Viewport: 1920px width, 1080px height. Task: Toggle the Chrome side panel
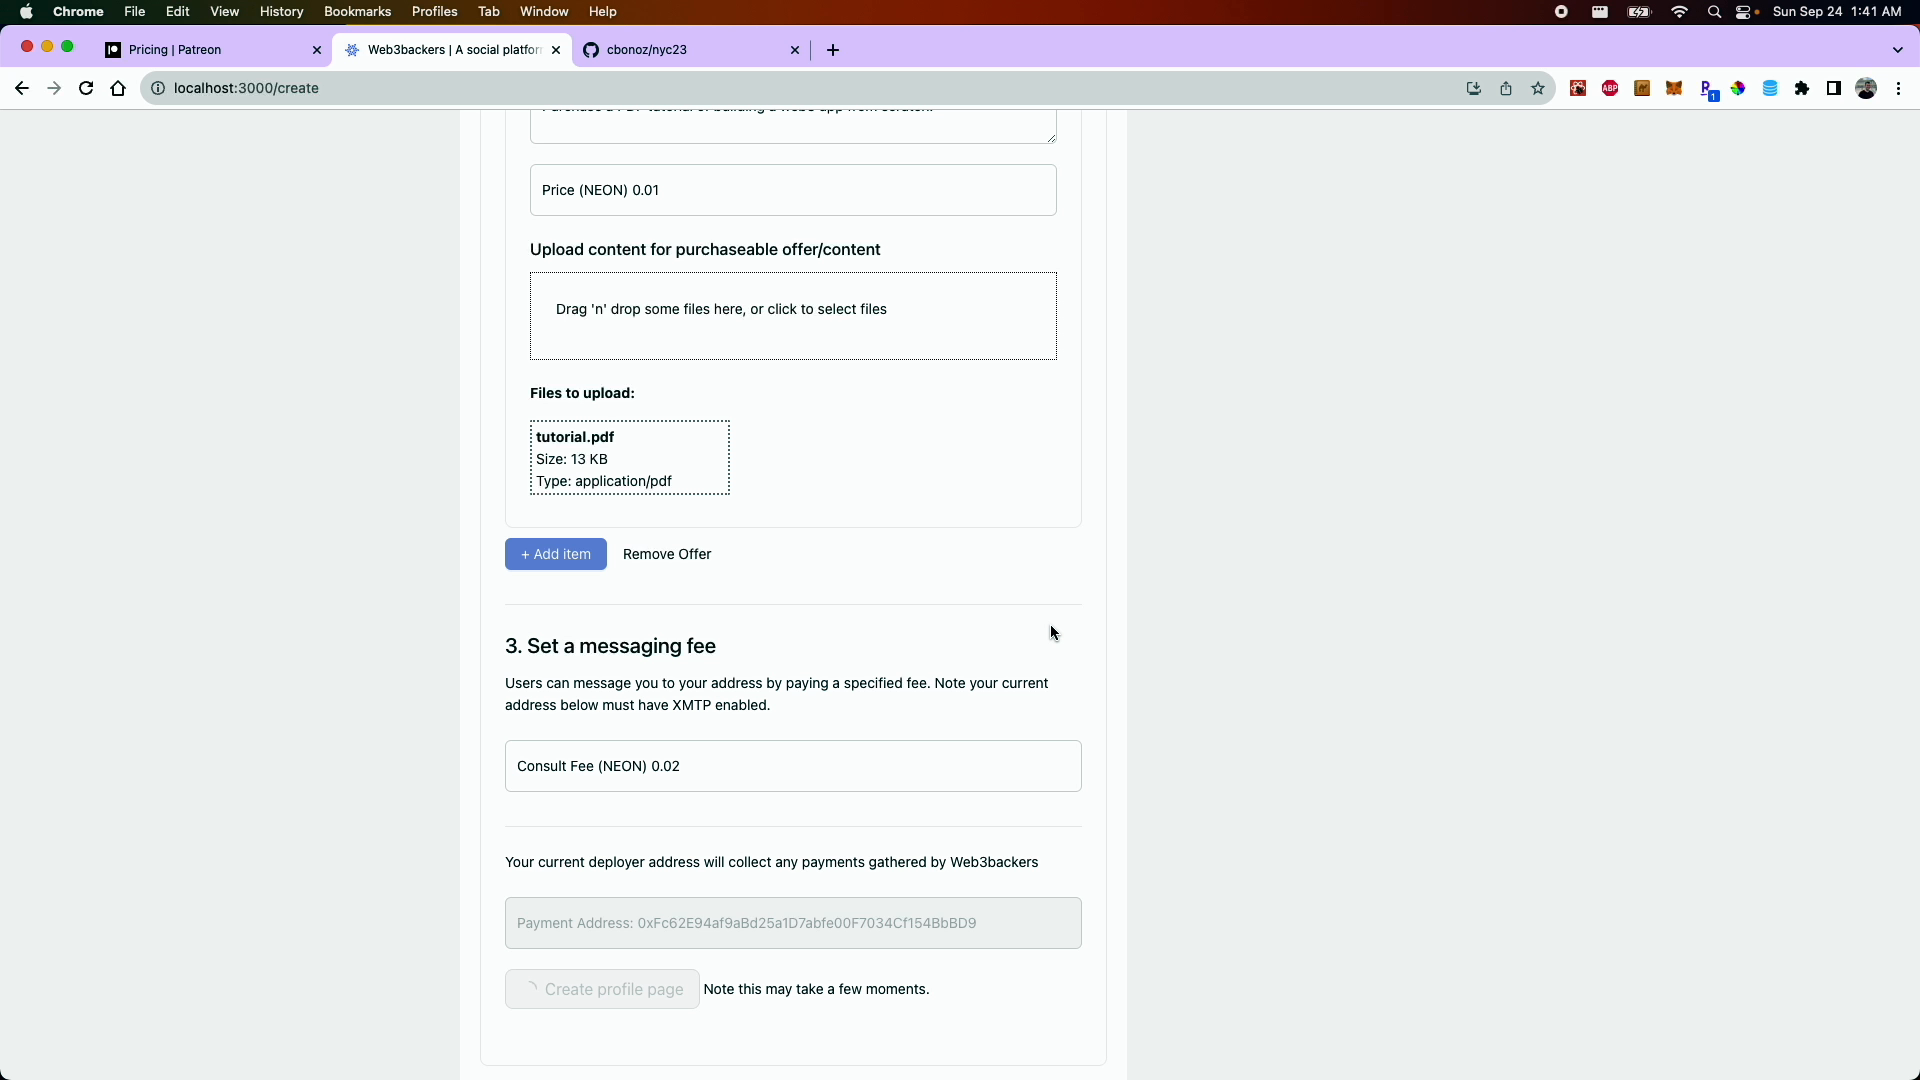(x=1834, y=88)
